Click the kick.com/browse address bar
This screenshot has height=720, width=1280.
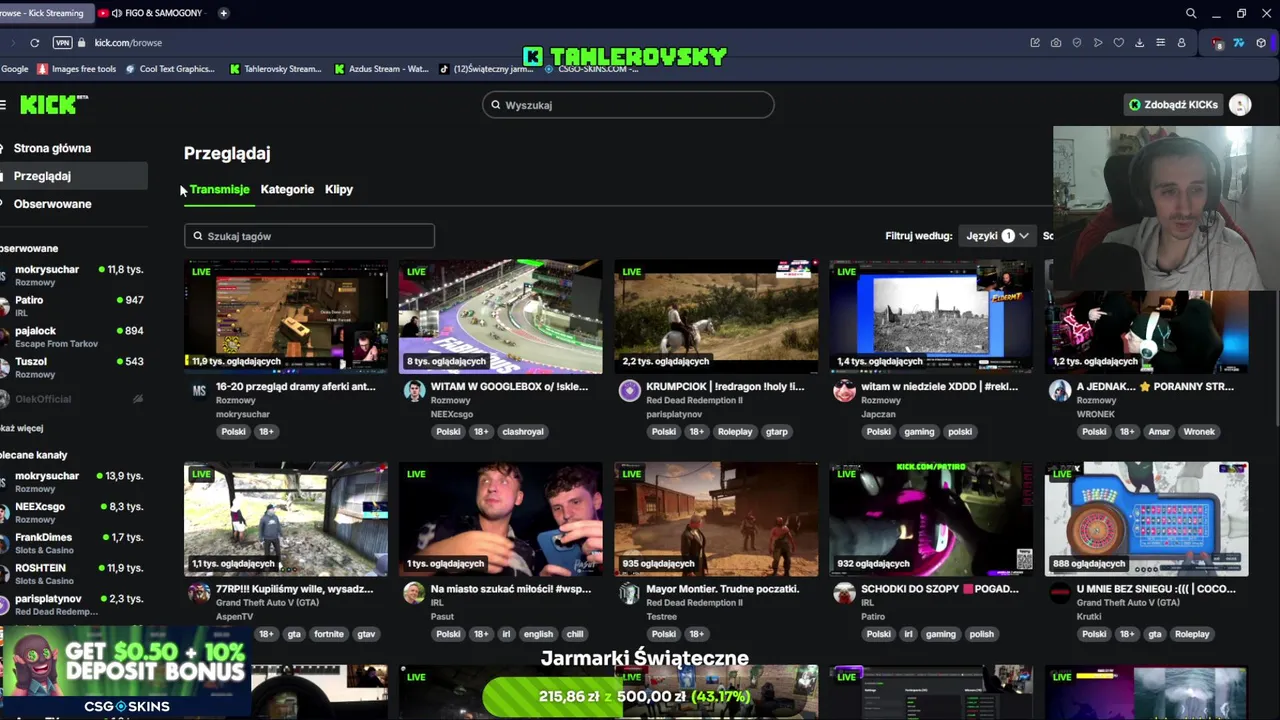tap(128, 43)
